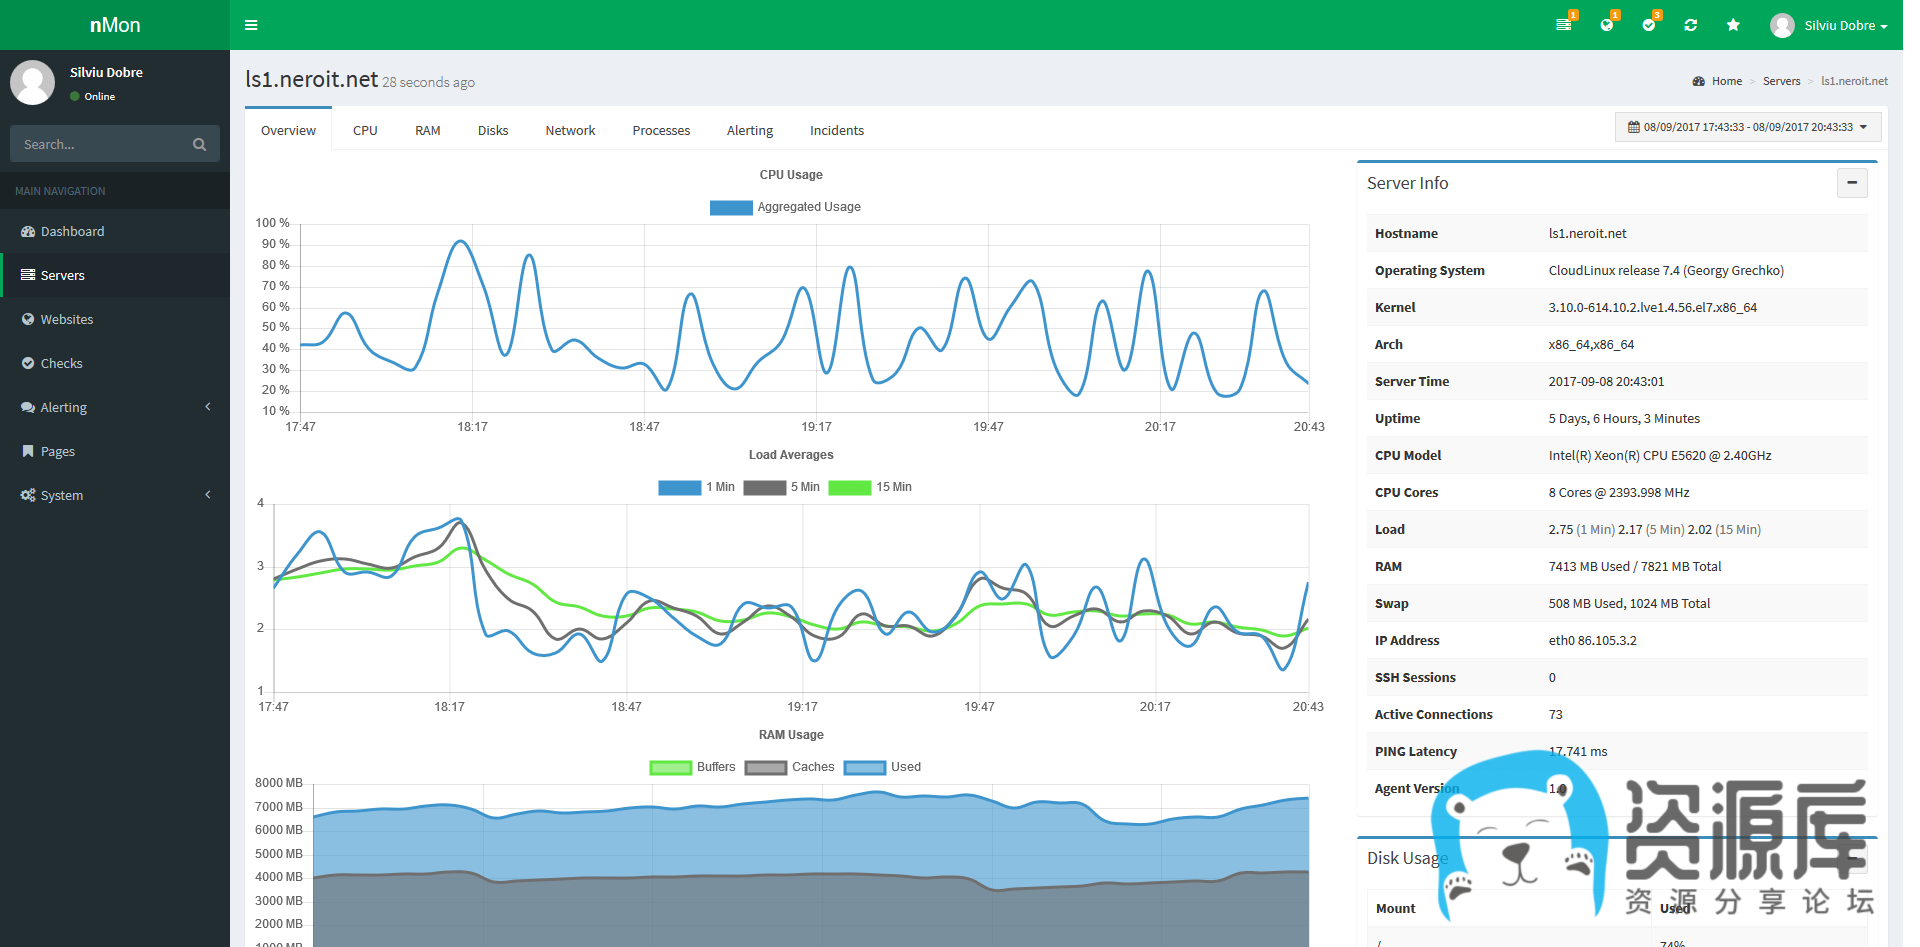
Task: Click the refresh icon in header
Action: click(x=1691, y=25)
